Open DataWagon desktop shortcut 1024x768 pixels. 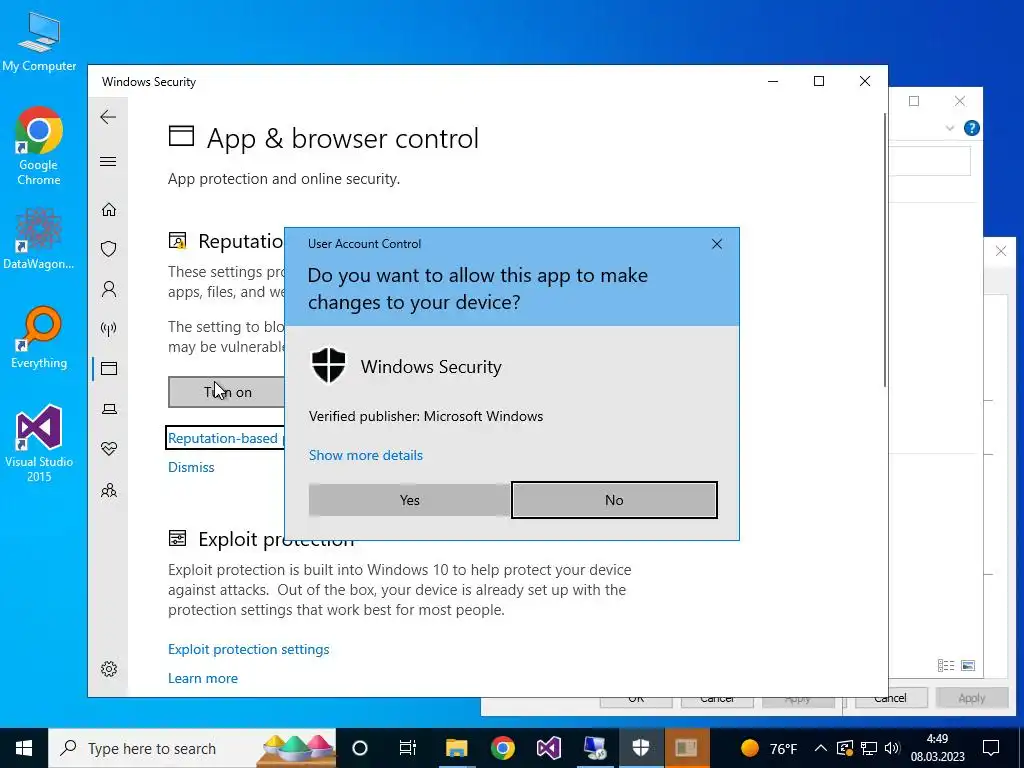coord(39,238)
